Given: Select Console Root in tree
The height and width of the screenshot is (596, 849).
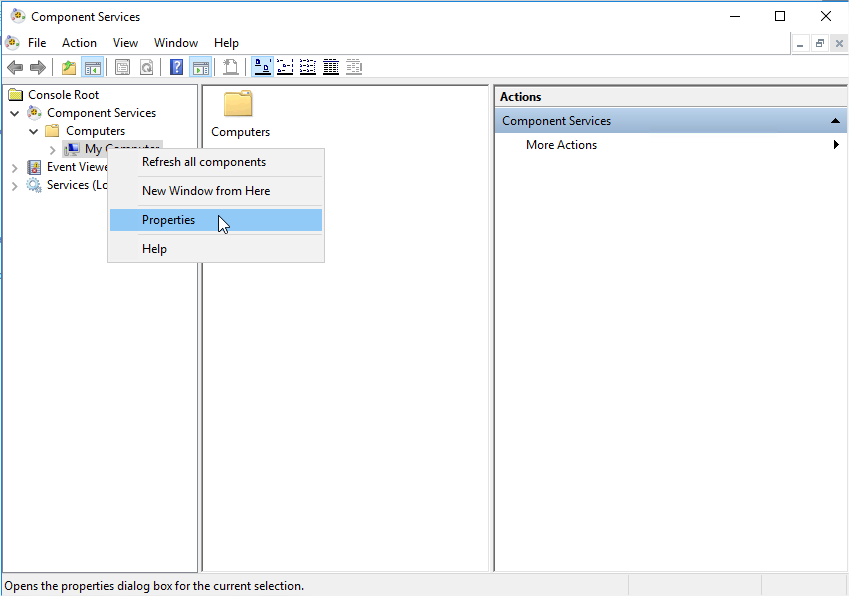Looking at the screenshot, I should (62, 95).
